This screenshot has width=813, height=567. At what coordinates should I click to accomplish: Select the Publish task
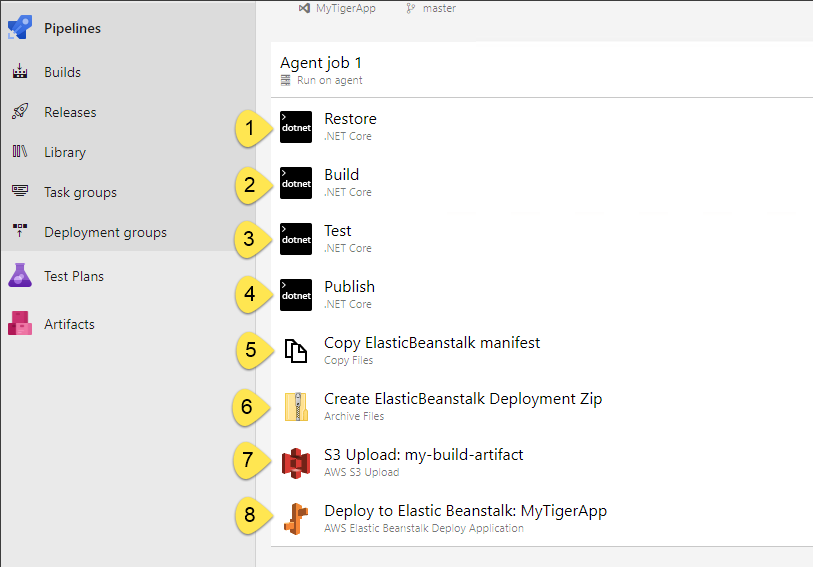point(349,287)
